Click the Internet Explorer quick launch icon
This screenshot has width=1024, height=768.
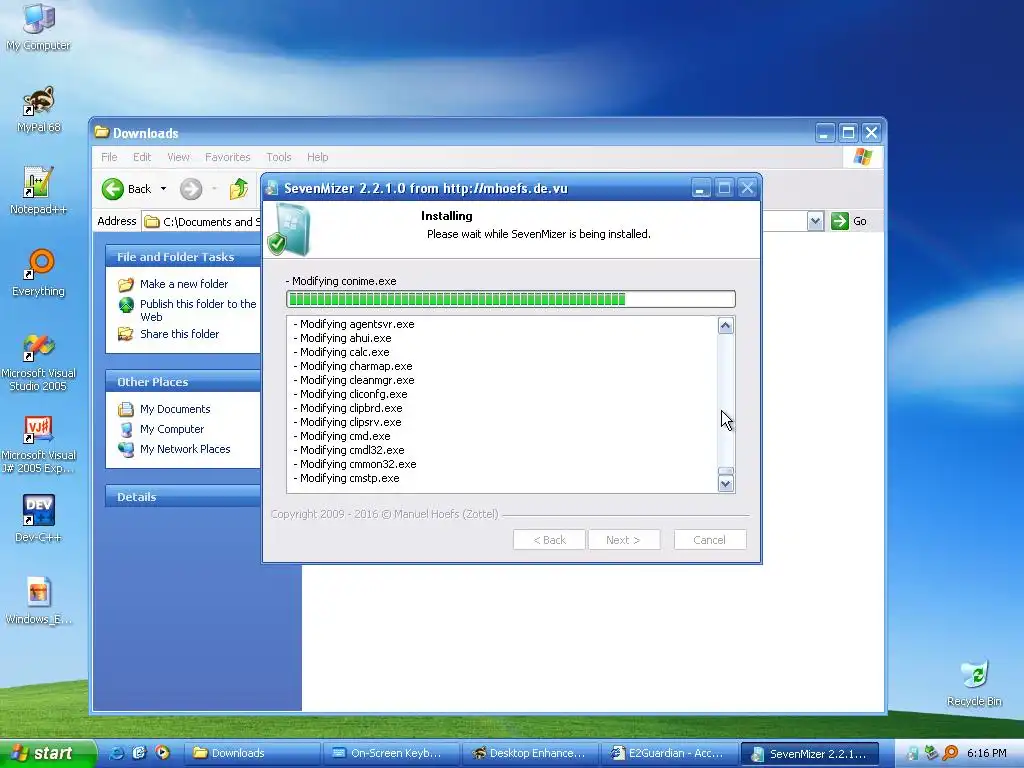coord(116,753)
